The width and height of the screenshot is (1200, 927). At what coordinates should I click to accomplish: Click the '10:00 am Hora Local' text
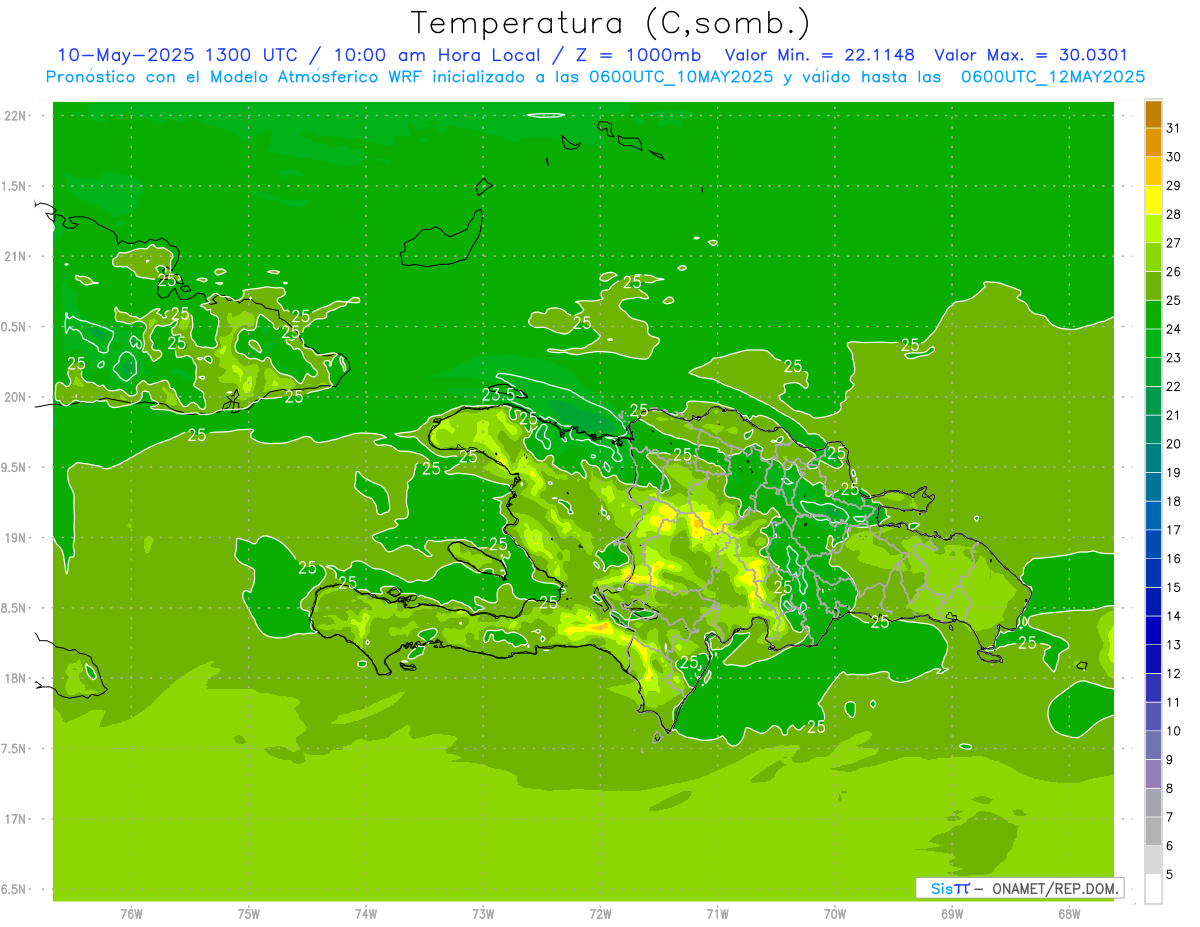[x=435, y=55]
